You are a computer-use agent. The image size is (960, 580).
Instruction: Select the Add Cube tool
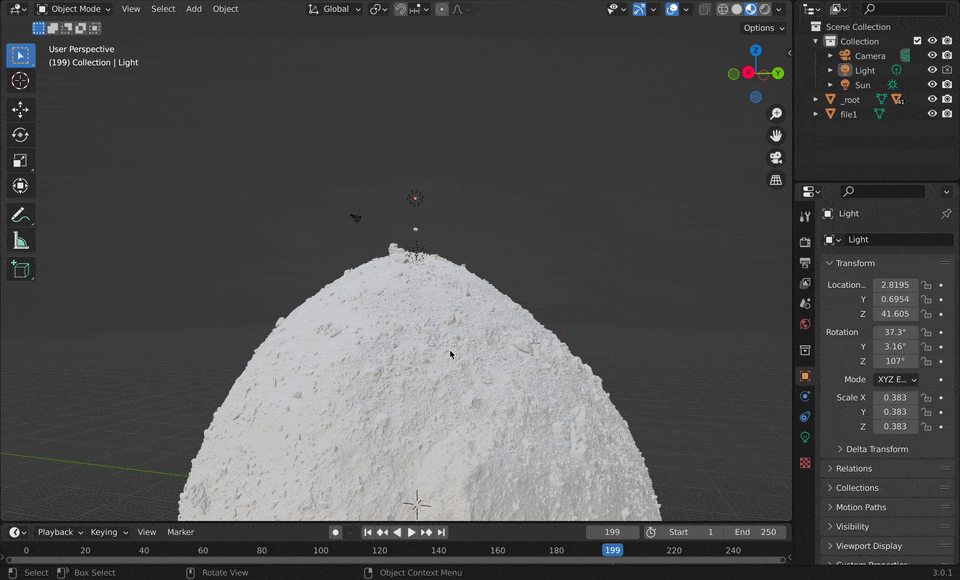click(20, 269)
